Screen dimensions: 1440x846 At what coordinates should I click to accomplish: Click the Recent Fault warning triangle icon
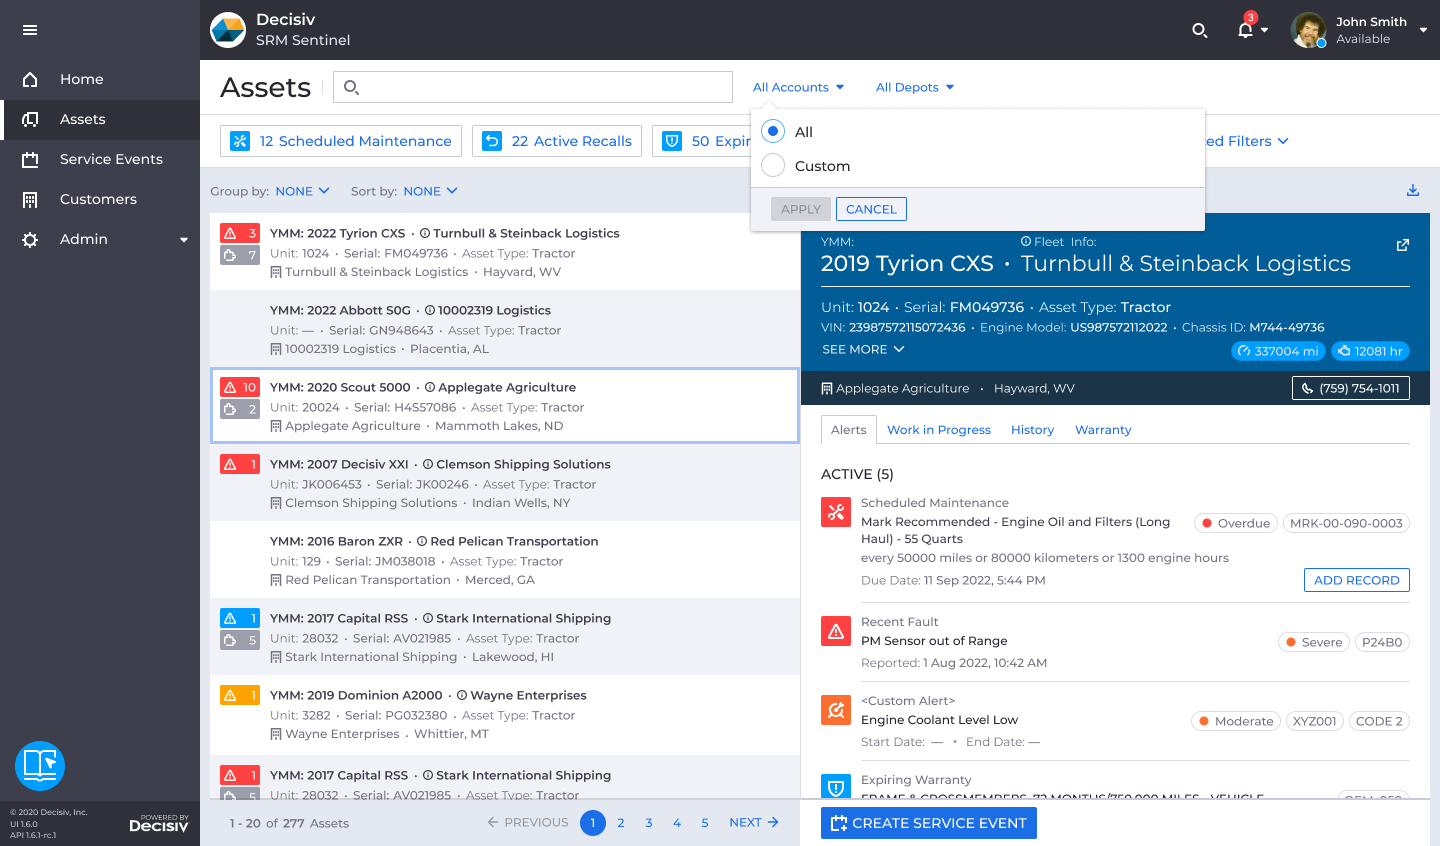point(836,631)
